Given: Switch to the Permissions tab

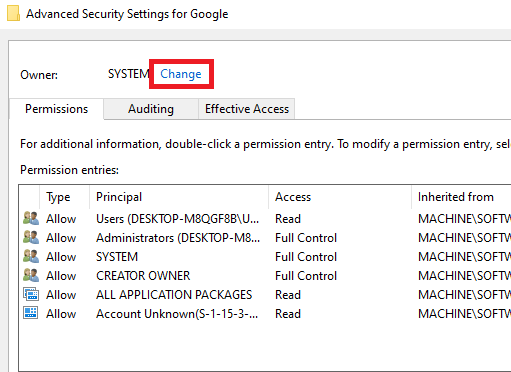Looking at the screenshot, I should tap(56, 109).
